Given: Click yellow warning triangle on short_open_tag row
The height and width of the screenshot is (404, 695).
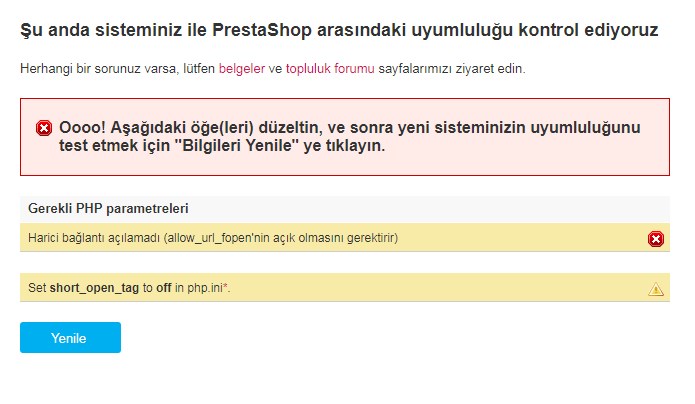Looking at the screenshot, I should [656, 289].
